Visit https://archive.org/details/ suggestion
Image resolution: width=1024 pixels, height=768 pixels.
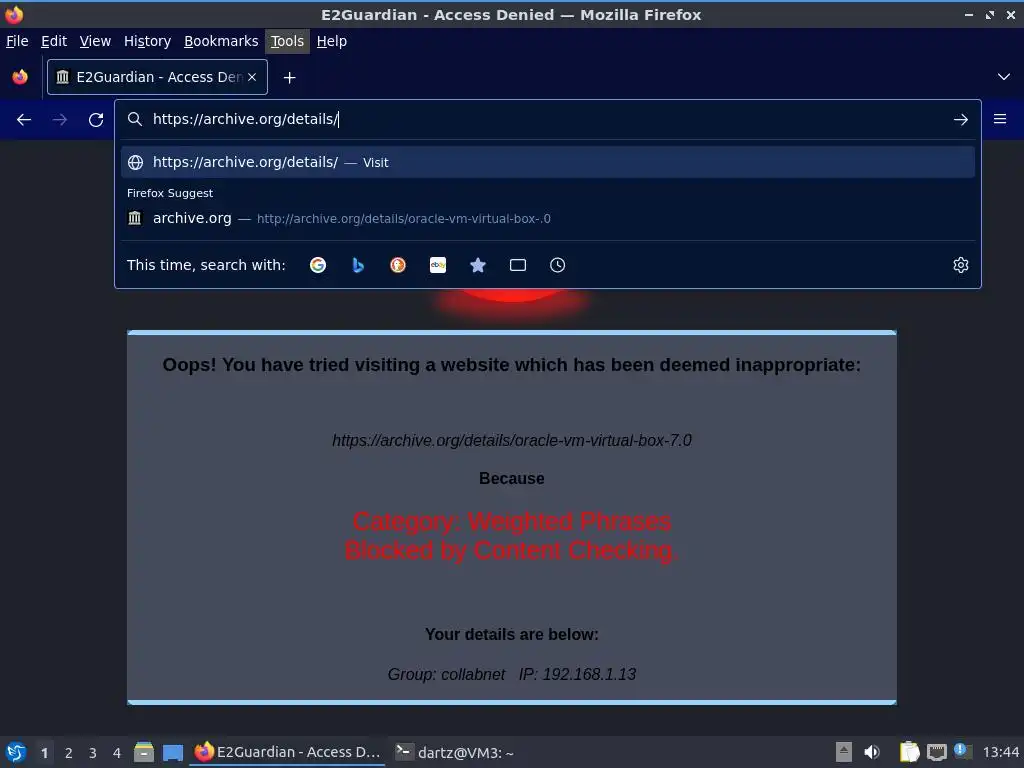coord(548,162)
